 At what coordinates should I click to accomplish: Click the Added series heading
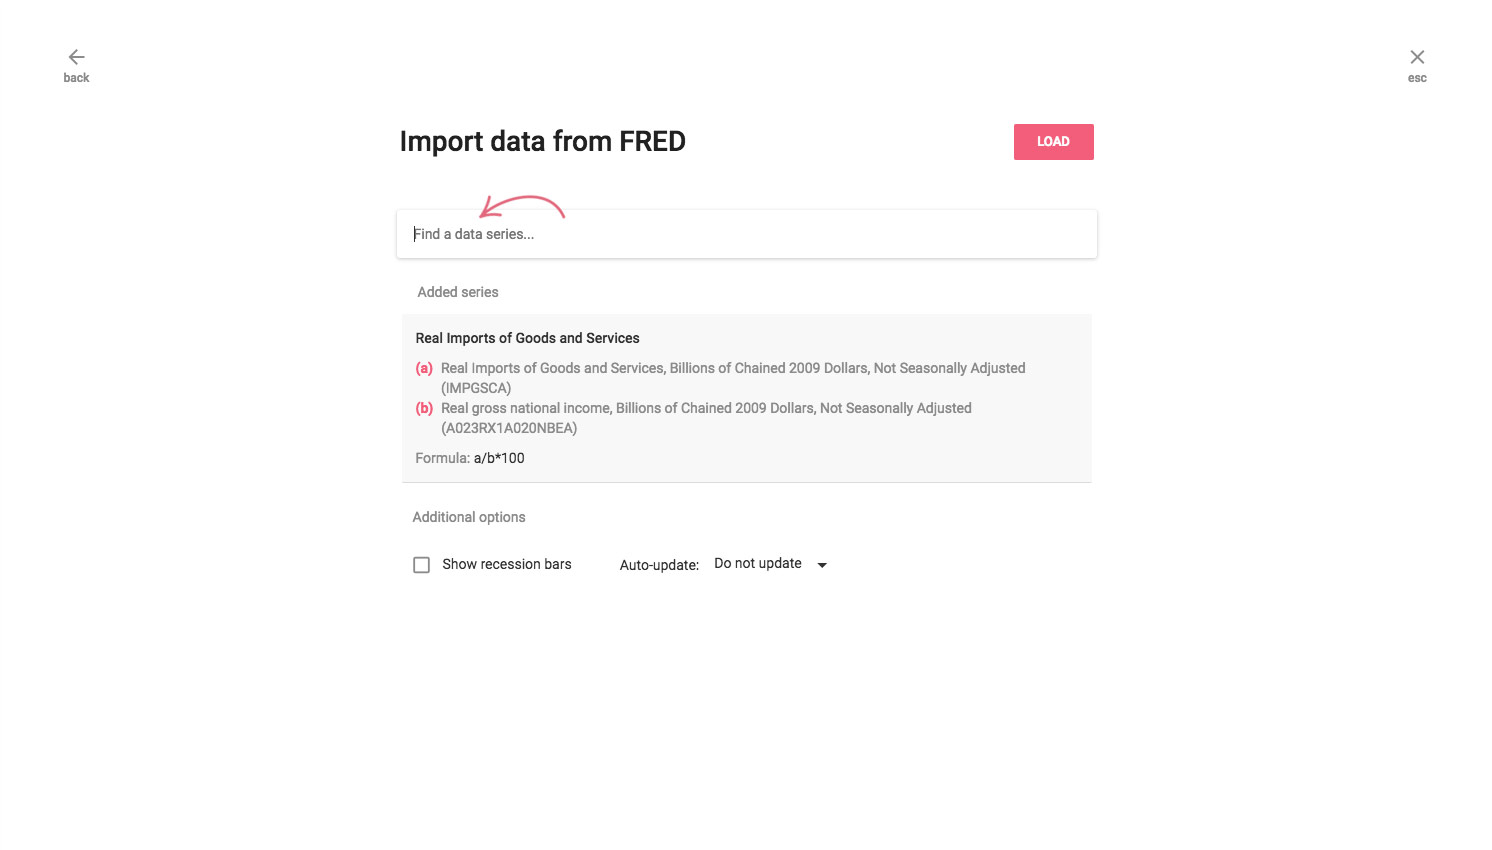coord(458,292)
